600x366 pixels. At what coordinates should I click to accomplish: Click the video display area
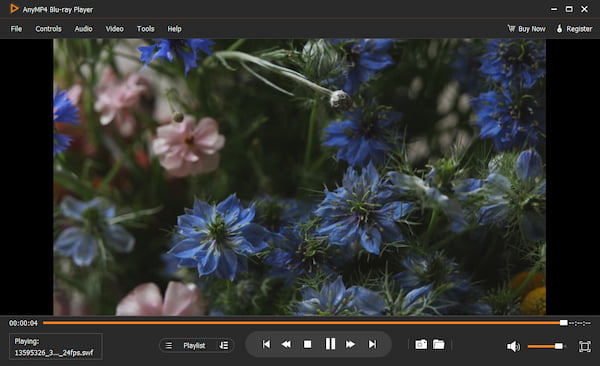coord(299,176)
